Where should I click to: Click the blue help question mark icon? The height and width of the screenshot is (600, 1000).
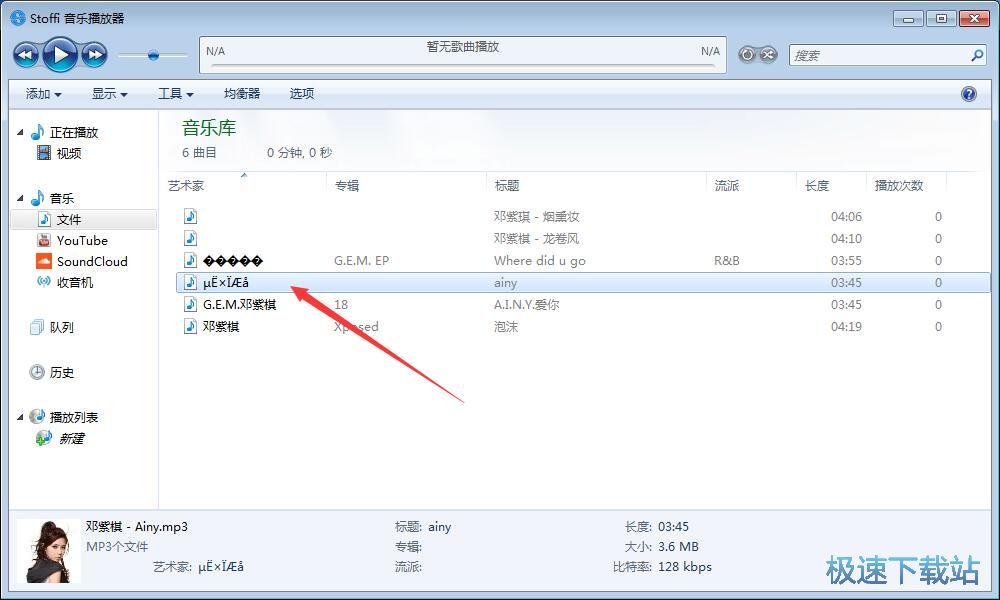968,94
